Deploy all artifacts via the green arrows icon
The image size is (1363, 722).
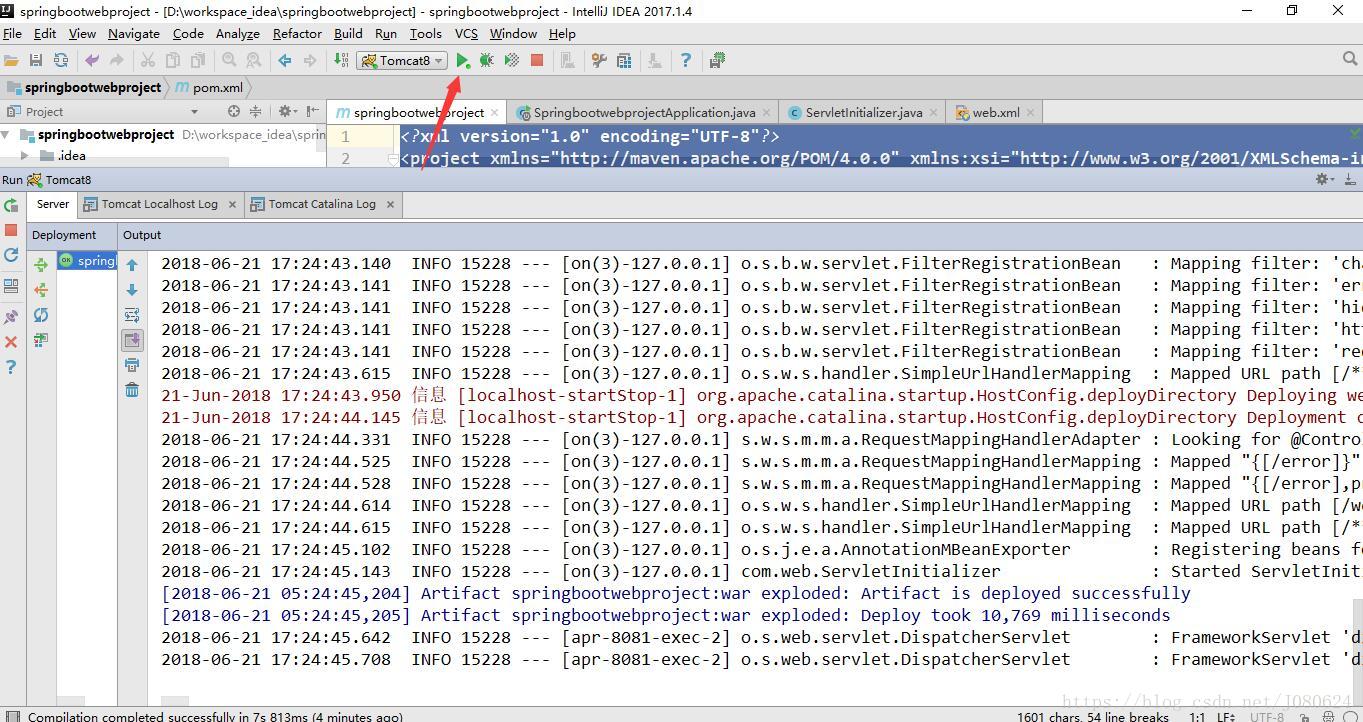click(x=41, y=265)
